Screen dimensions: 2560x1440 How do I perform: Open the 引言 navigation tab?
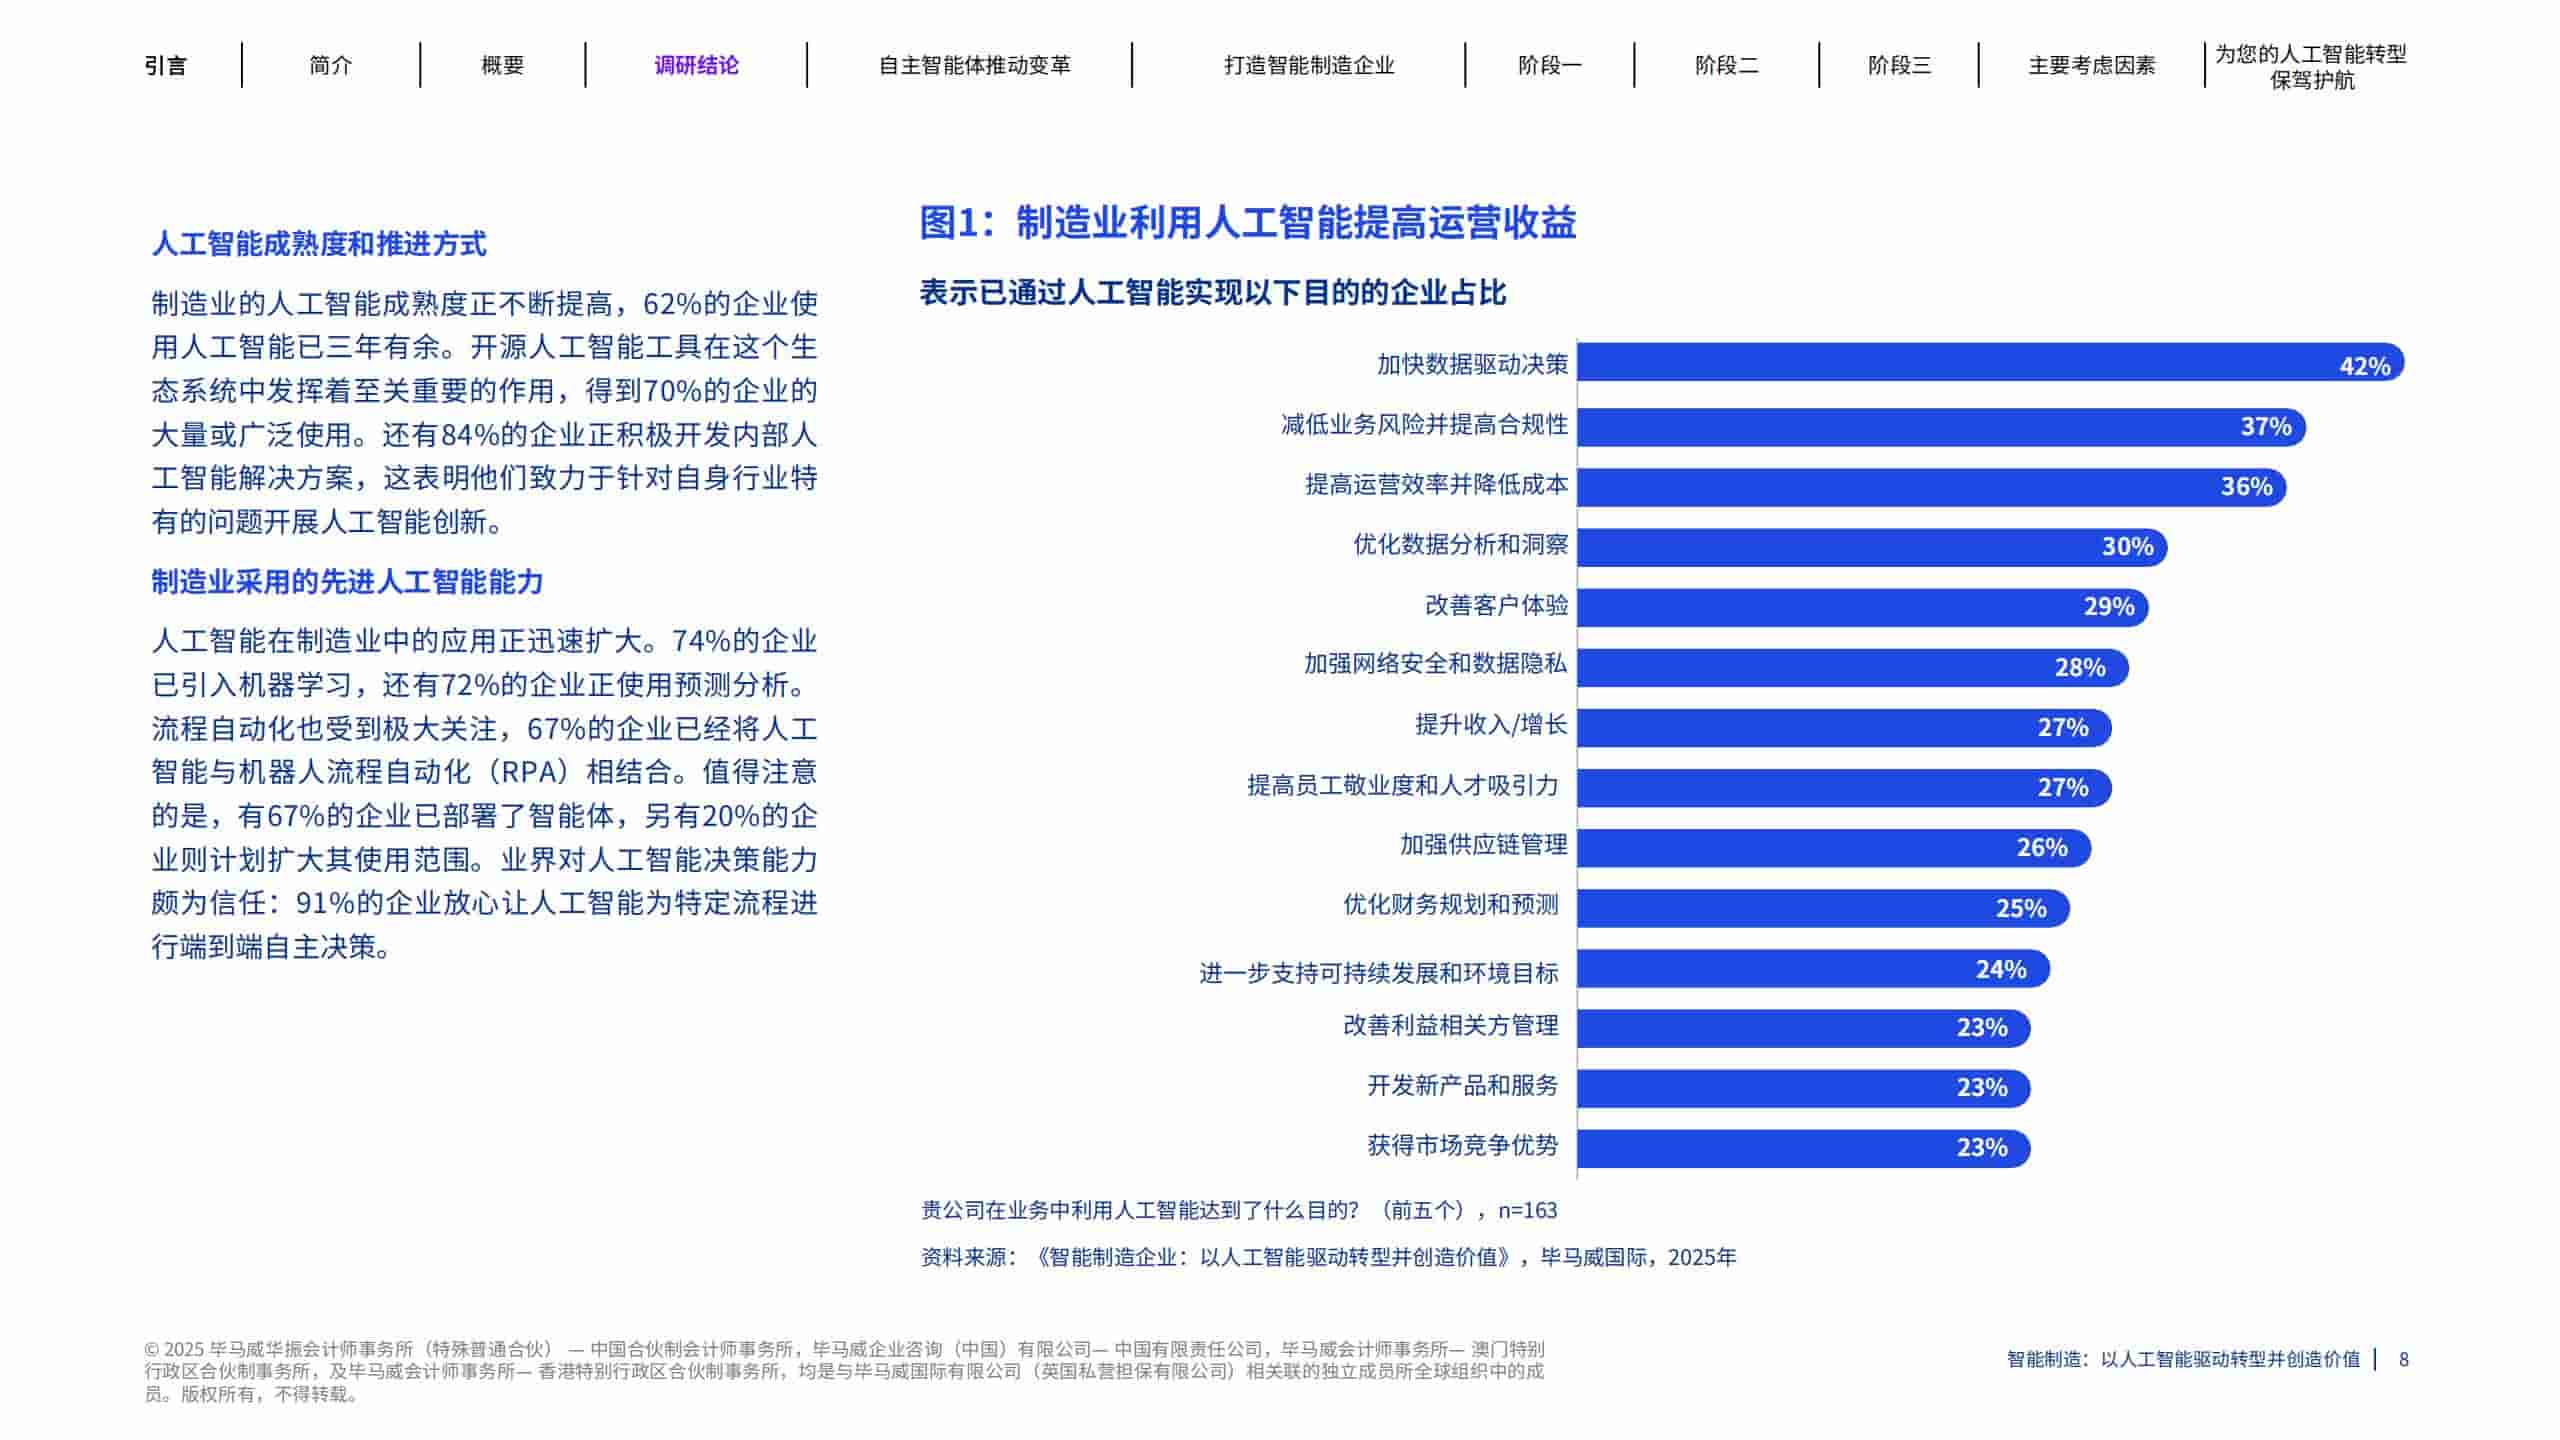pos(168,67)
